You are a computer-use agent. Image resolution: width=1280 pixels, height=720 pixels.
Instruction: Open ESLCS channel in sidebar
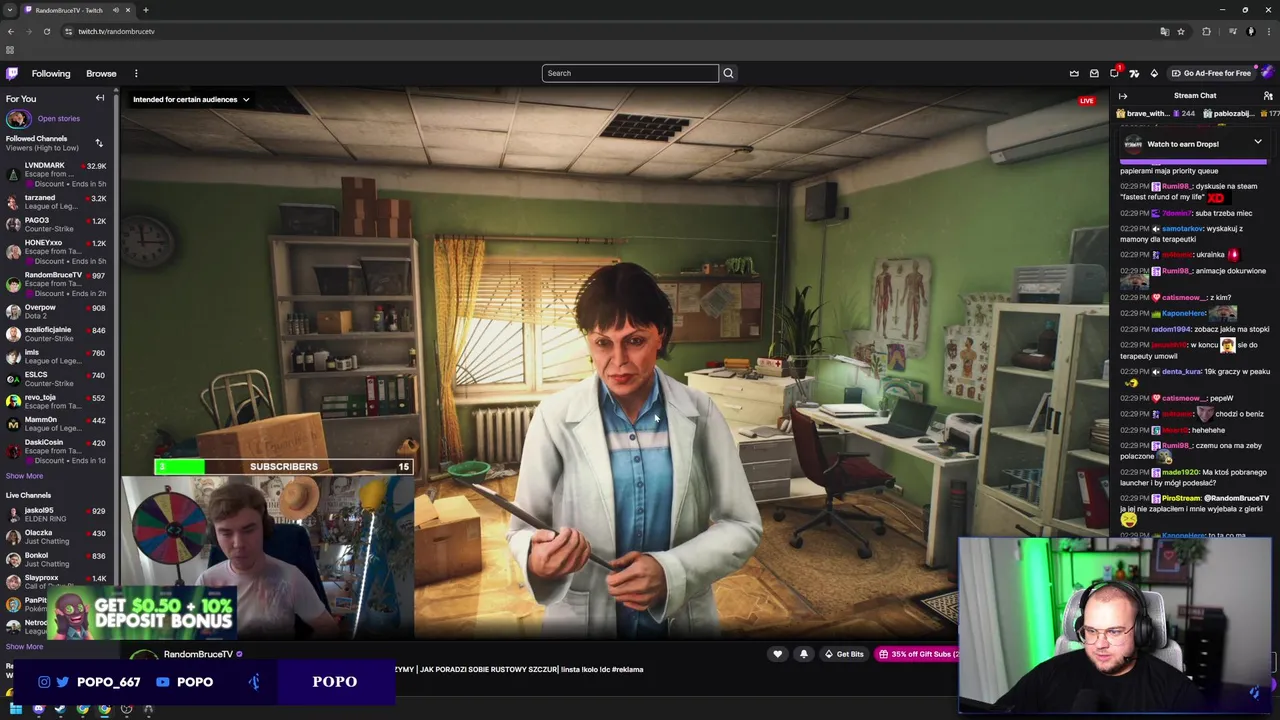pos(56,379)
